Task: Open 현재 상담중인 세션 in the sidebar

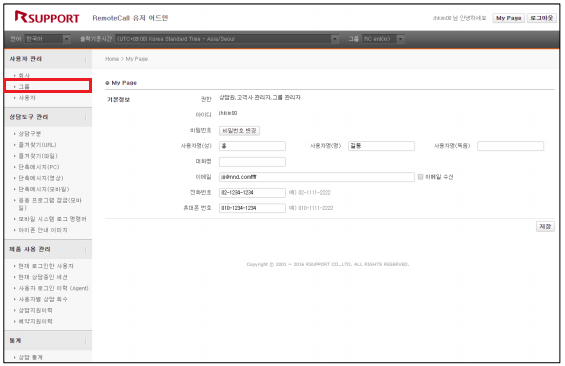Action: click(43, 277)
